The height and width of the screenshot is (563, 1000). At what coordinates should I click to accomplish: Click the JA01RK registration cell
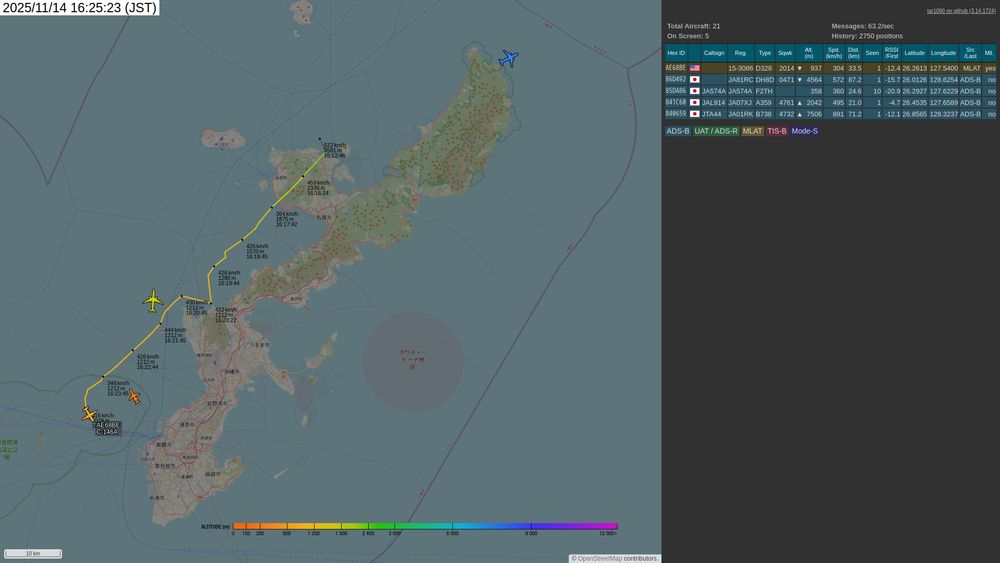[740, 114]
